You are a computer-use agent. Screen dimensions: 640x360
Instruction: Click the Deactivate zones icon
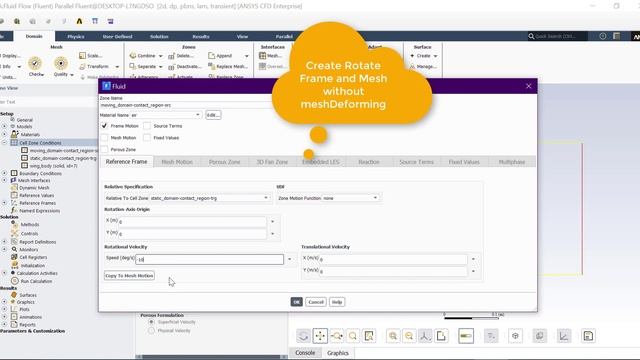point(171,67)
